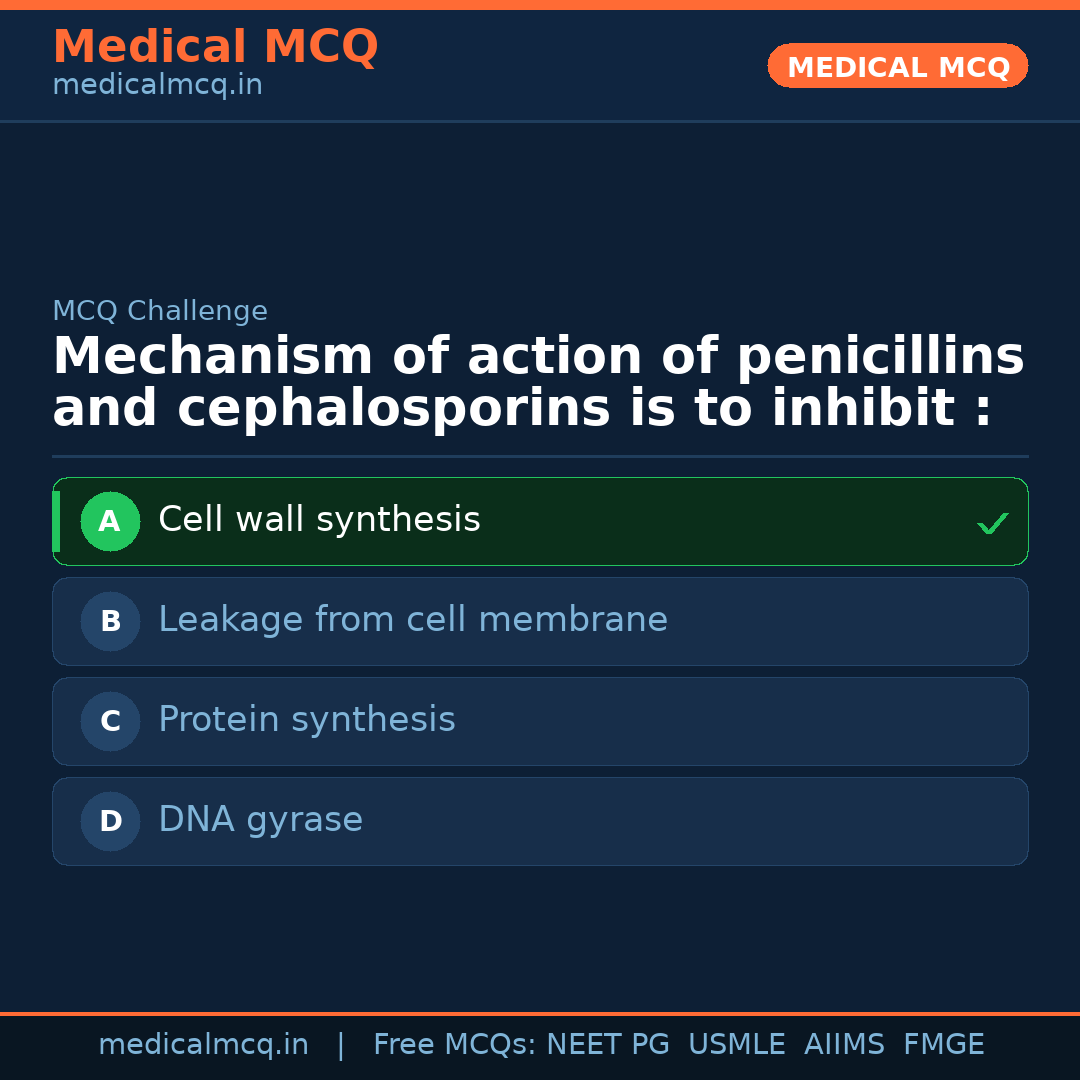Select the "DNA gyrase" answer text

pyautogui.click(x=260, y=820)
